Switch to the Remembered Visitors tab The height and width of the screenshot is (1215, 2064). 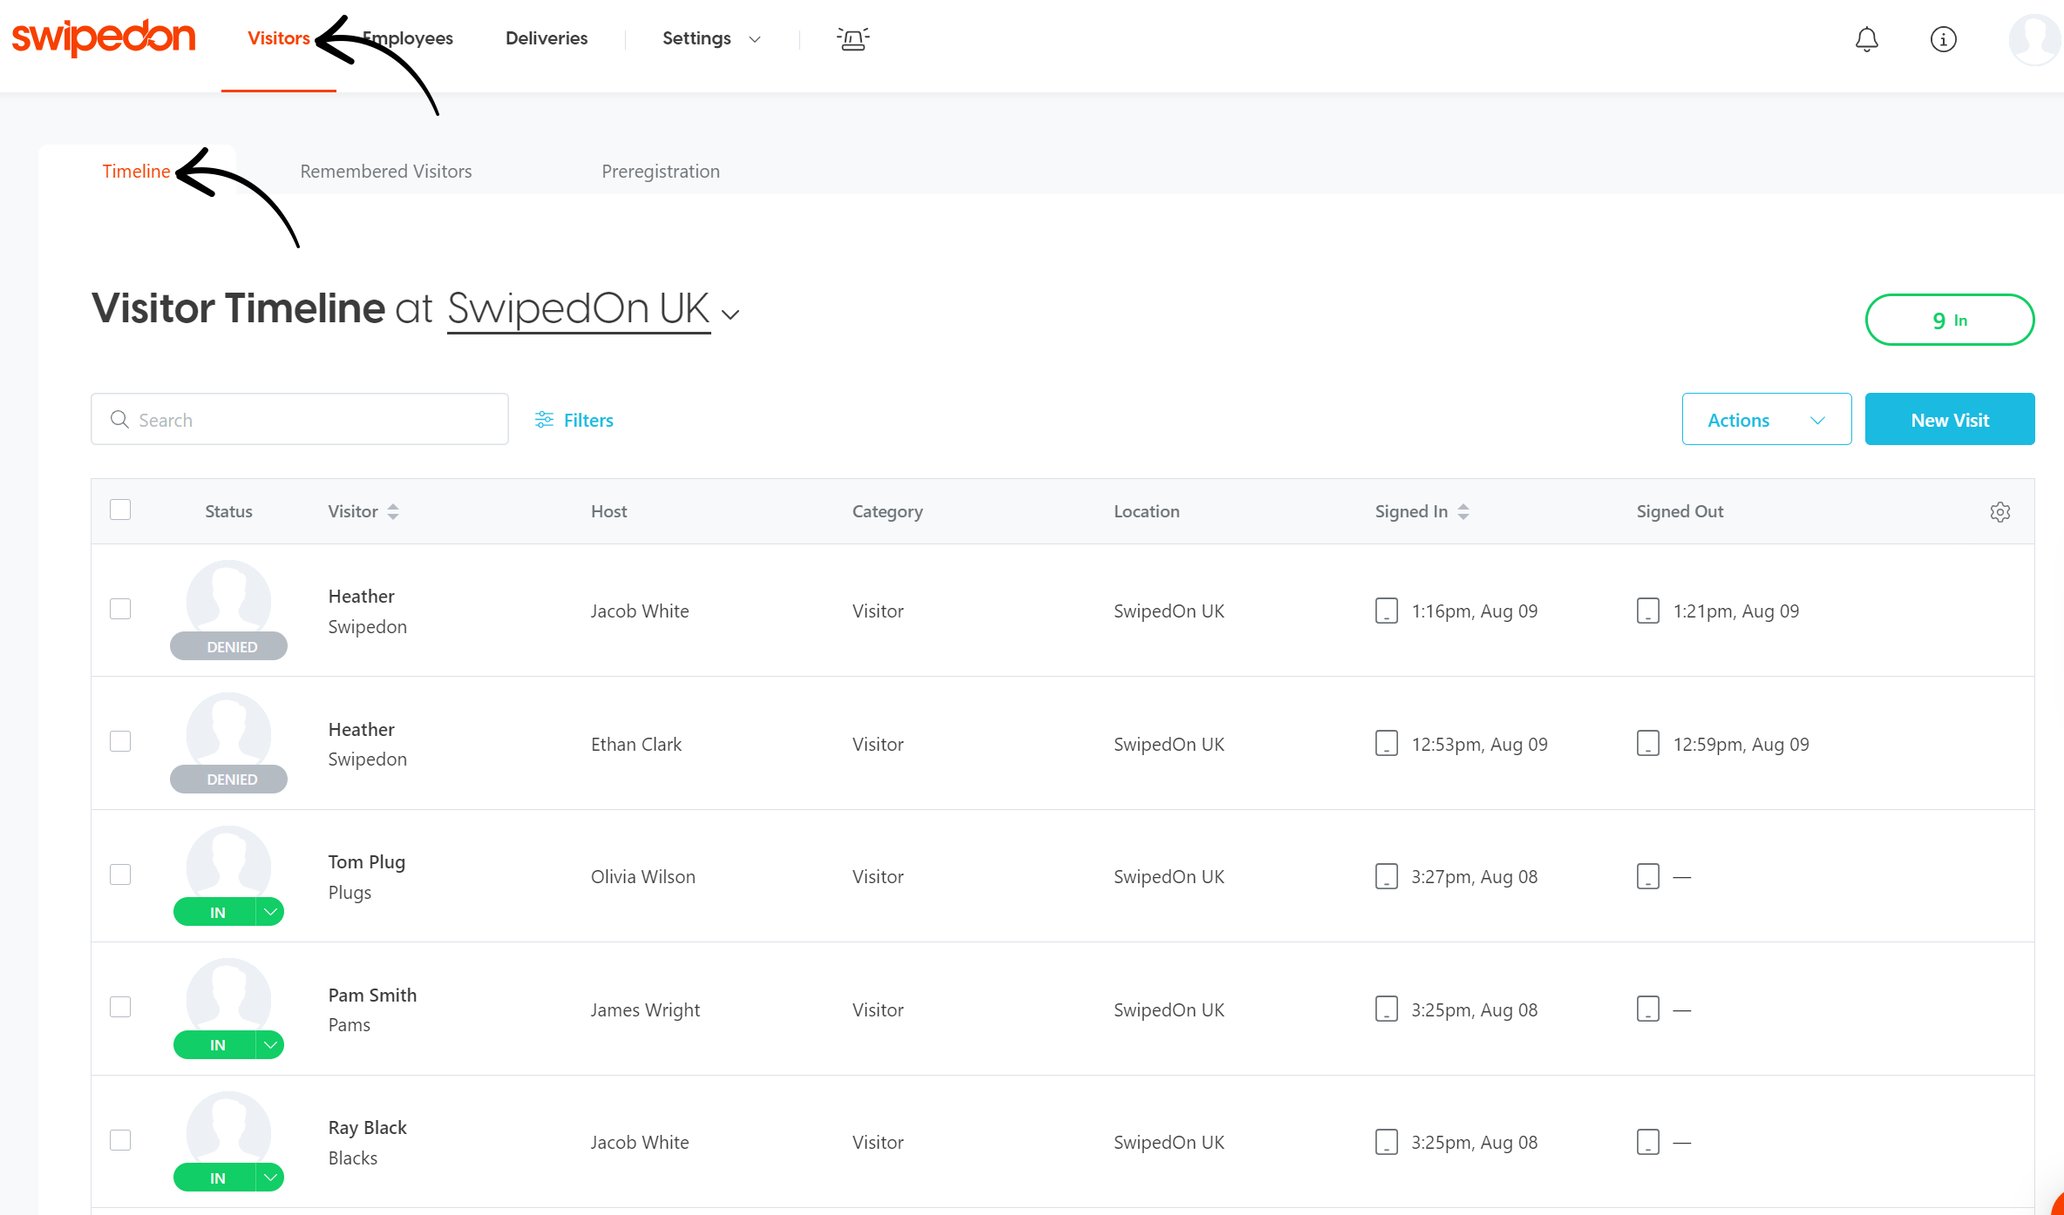(386, 171)
